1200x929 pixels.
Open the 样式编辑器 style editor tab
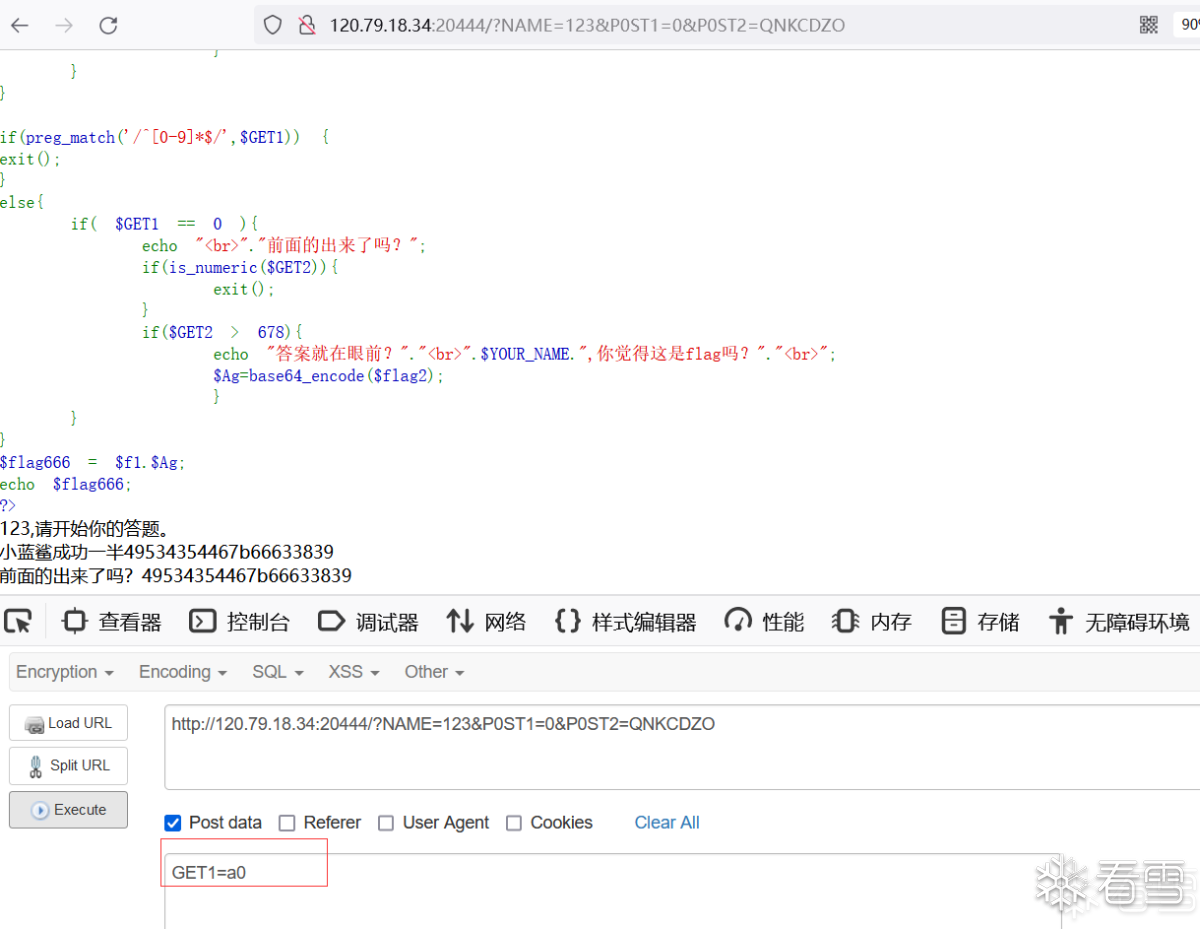tap(626, 622)
